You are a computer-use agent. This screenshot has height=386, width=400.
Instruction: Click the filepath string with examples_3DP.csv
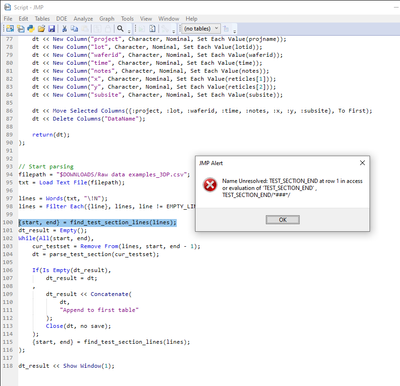(x=123, y=174)
